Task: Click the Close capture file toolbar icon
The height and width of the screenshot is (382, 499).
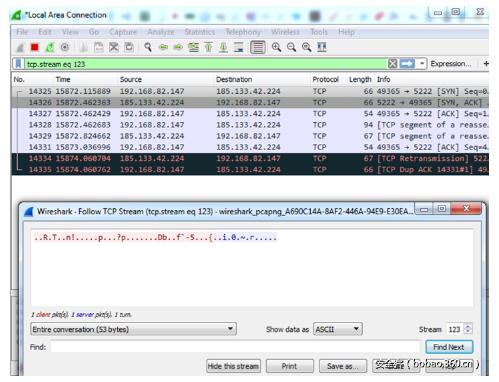Action: tap(114, 47)
